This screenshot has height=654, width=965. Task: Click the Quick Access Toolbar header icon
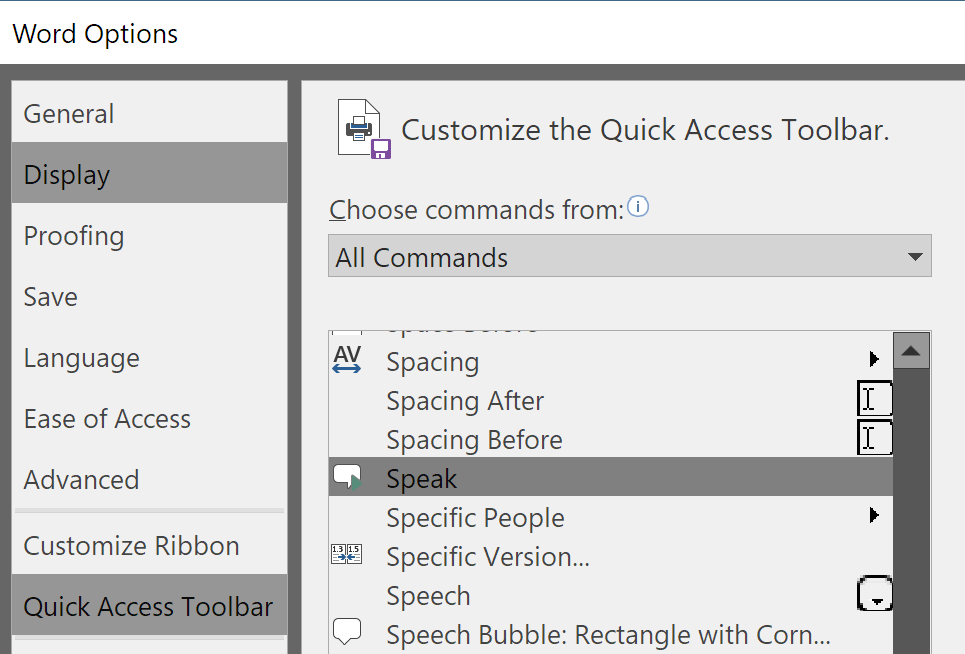point(364,130)
